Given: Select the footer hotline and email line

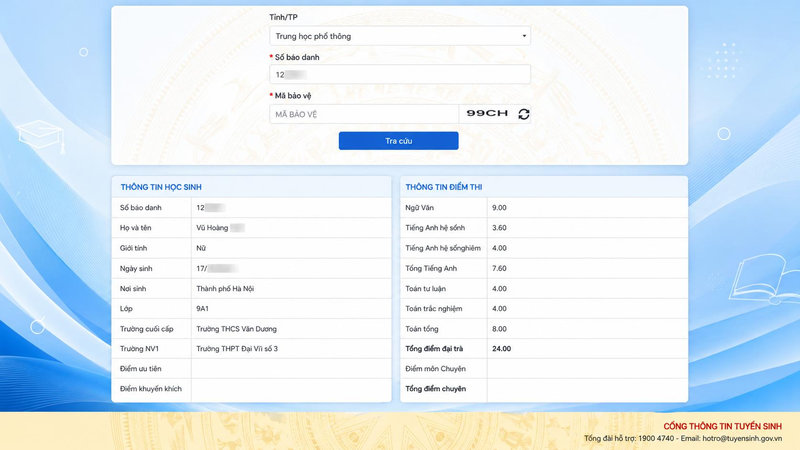Looking at the screenshot, I should click(x=683, y=438).
